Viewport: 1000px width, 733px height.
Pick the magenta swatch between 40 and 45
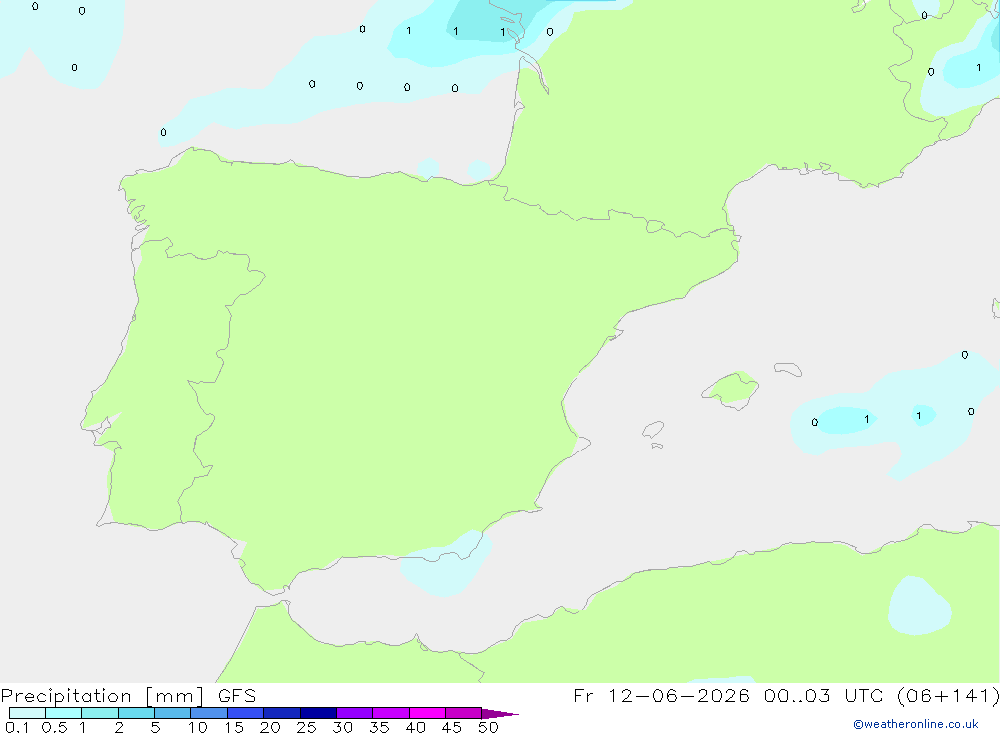point(427,713)
